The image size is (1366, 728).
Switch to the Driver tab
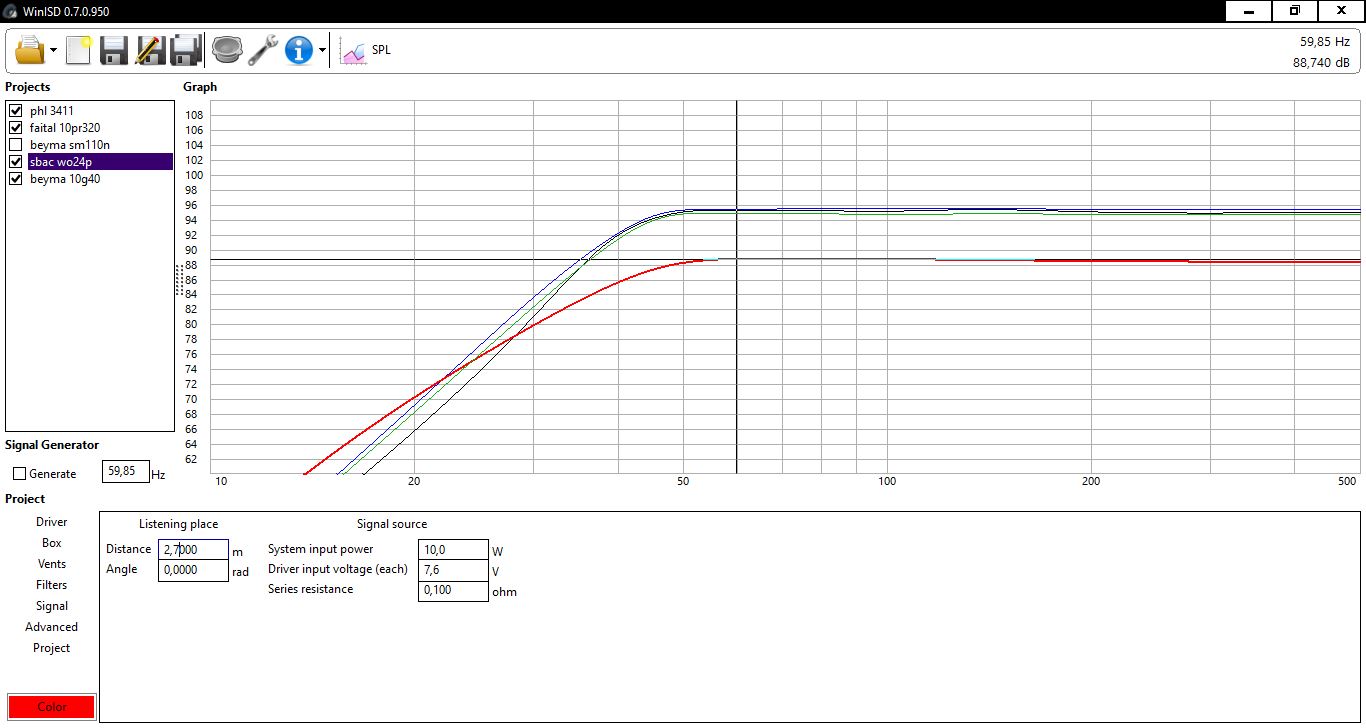tap(52, 522)
